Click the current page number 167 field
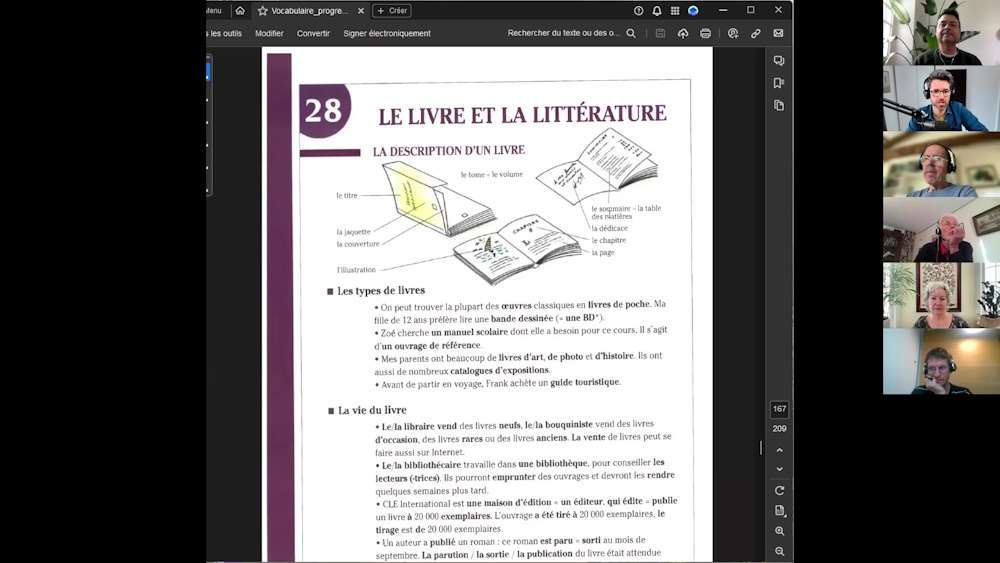 click(779, 409)
